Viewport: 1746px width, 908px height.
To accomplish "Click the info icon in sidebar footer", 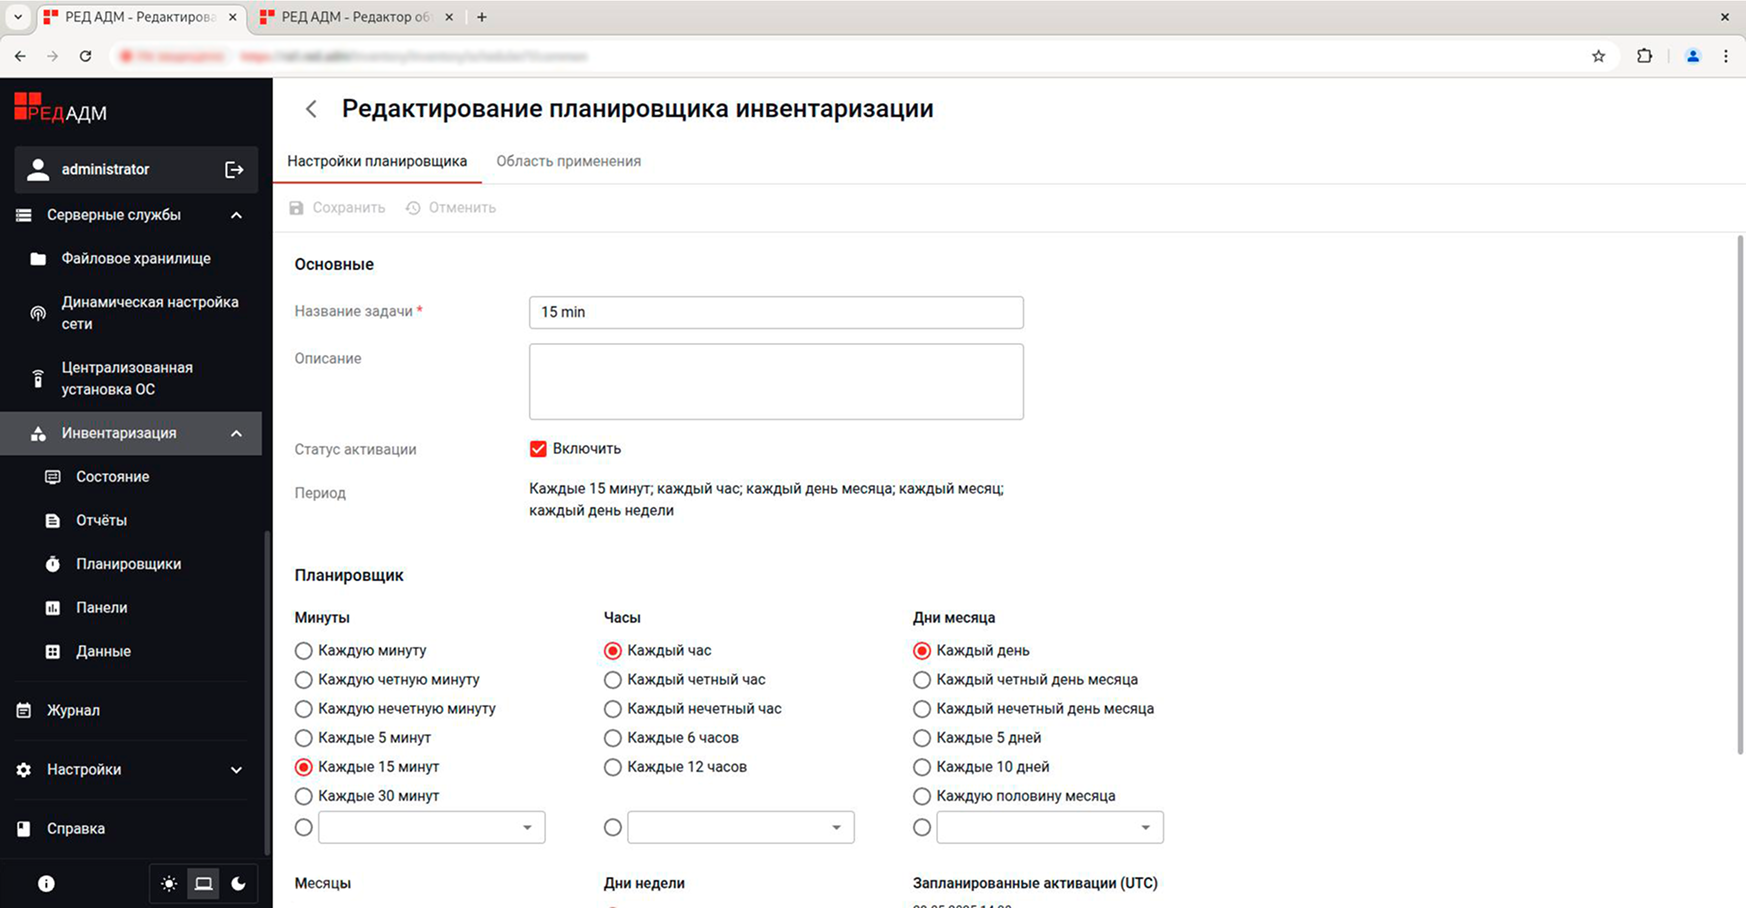I will click(x=46, y=884).
